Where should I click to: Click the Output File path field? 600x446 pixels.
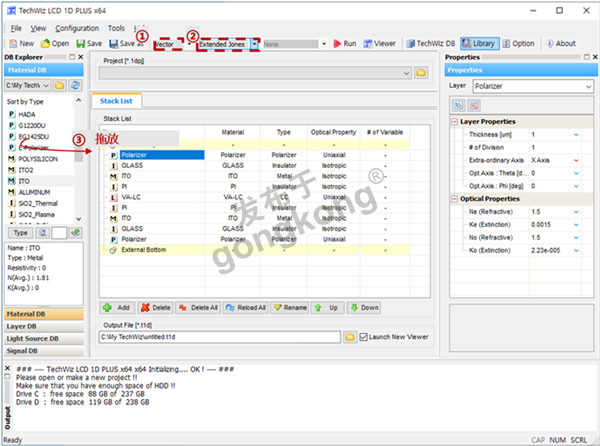[219, 337]
